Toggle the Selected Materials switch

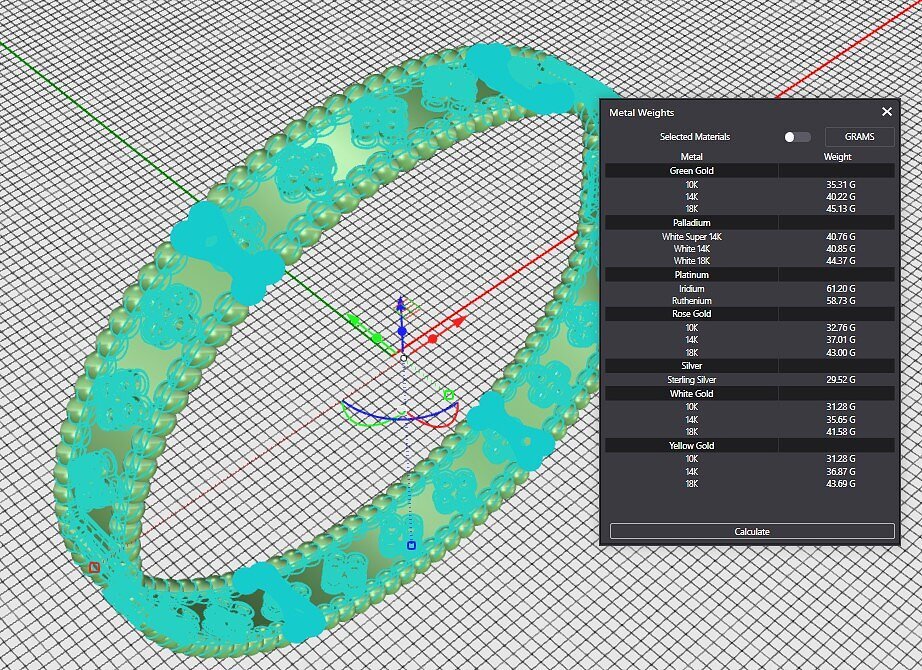pos(797,137)
